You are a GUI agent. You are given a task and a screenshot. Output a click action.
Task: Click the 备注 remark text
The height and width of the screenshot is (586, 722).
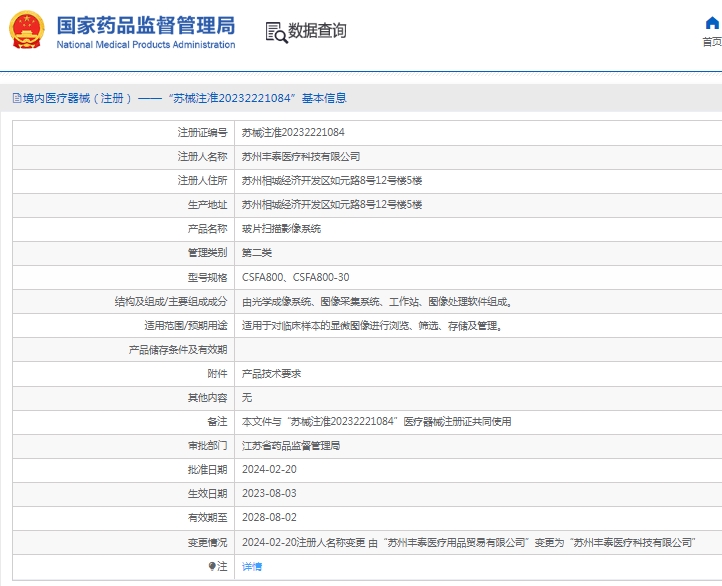point(376,421)
